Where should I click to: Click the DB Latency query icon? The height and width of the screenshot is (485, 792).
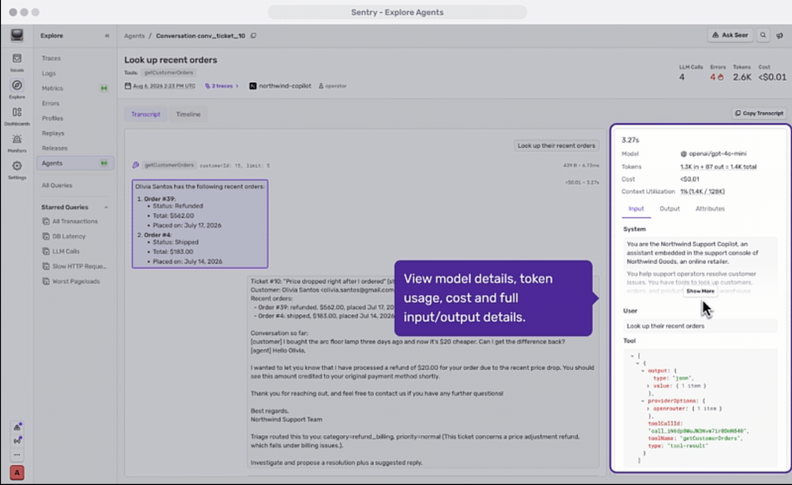[x=46, y=236]
